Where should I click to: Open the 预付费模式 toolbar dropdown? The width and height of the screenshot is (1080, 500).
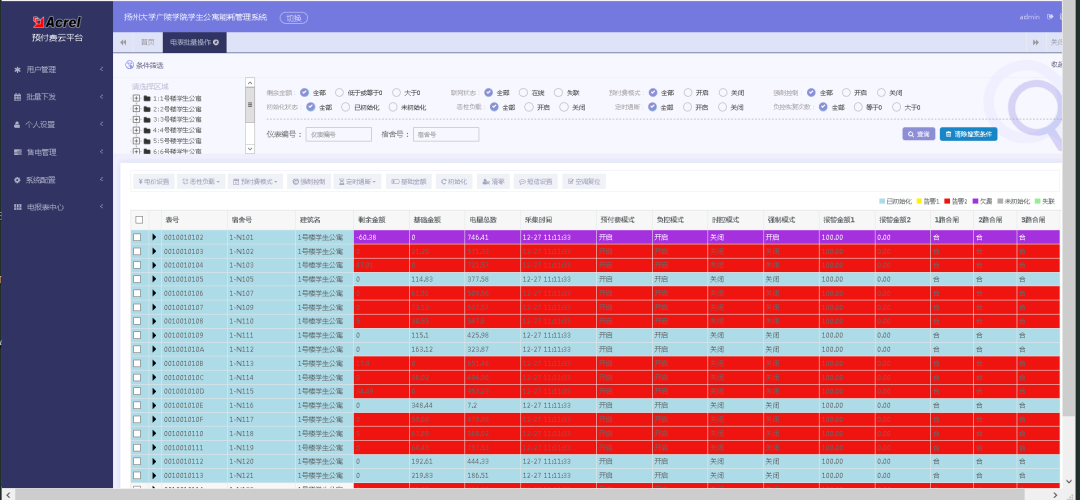(255, 182)
